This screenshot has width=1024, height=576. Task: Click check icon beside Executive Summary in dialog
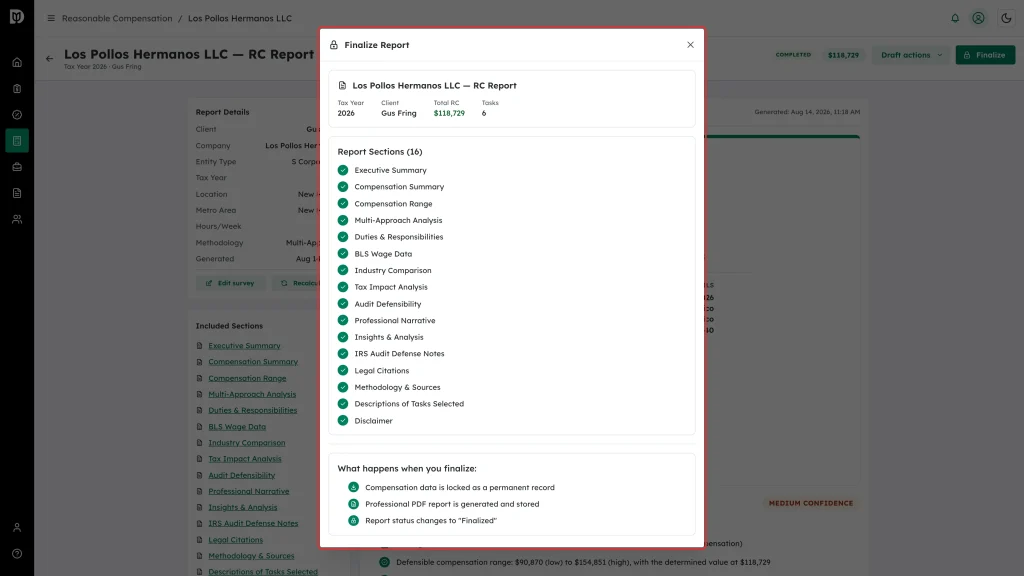click(x=343, y=170)
